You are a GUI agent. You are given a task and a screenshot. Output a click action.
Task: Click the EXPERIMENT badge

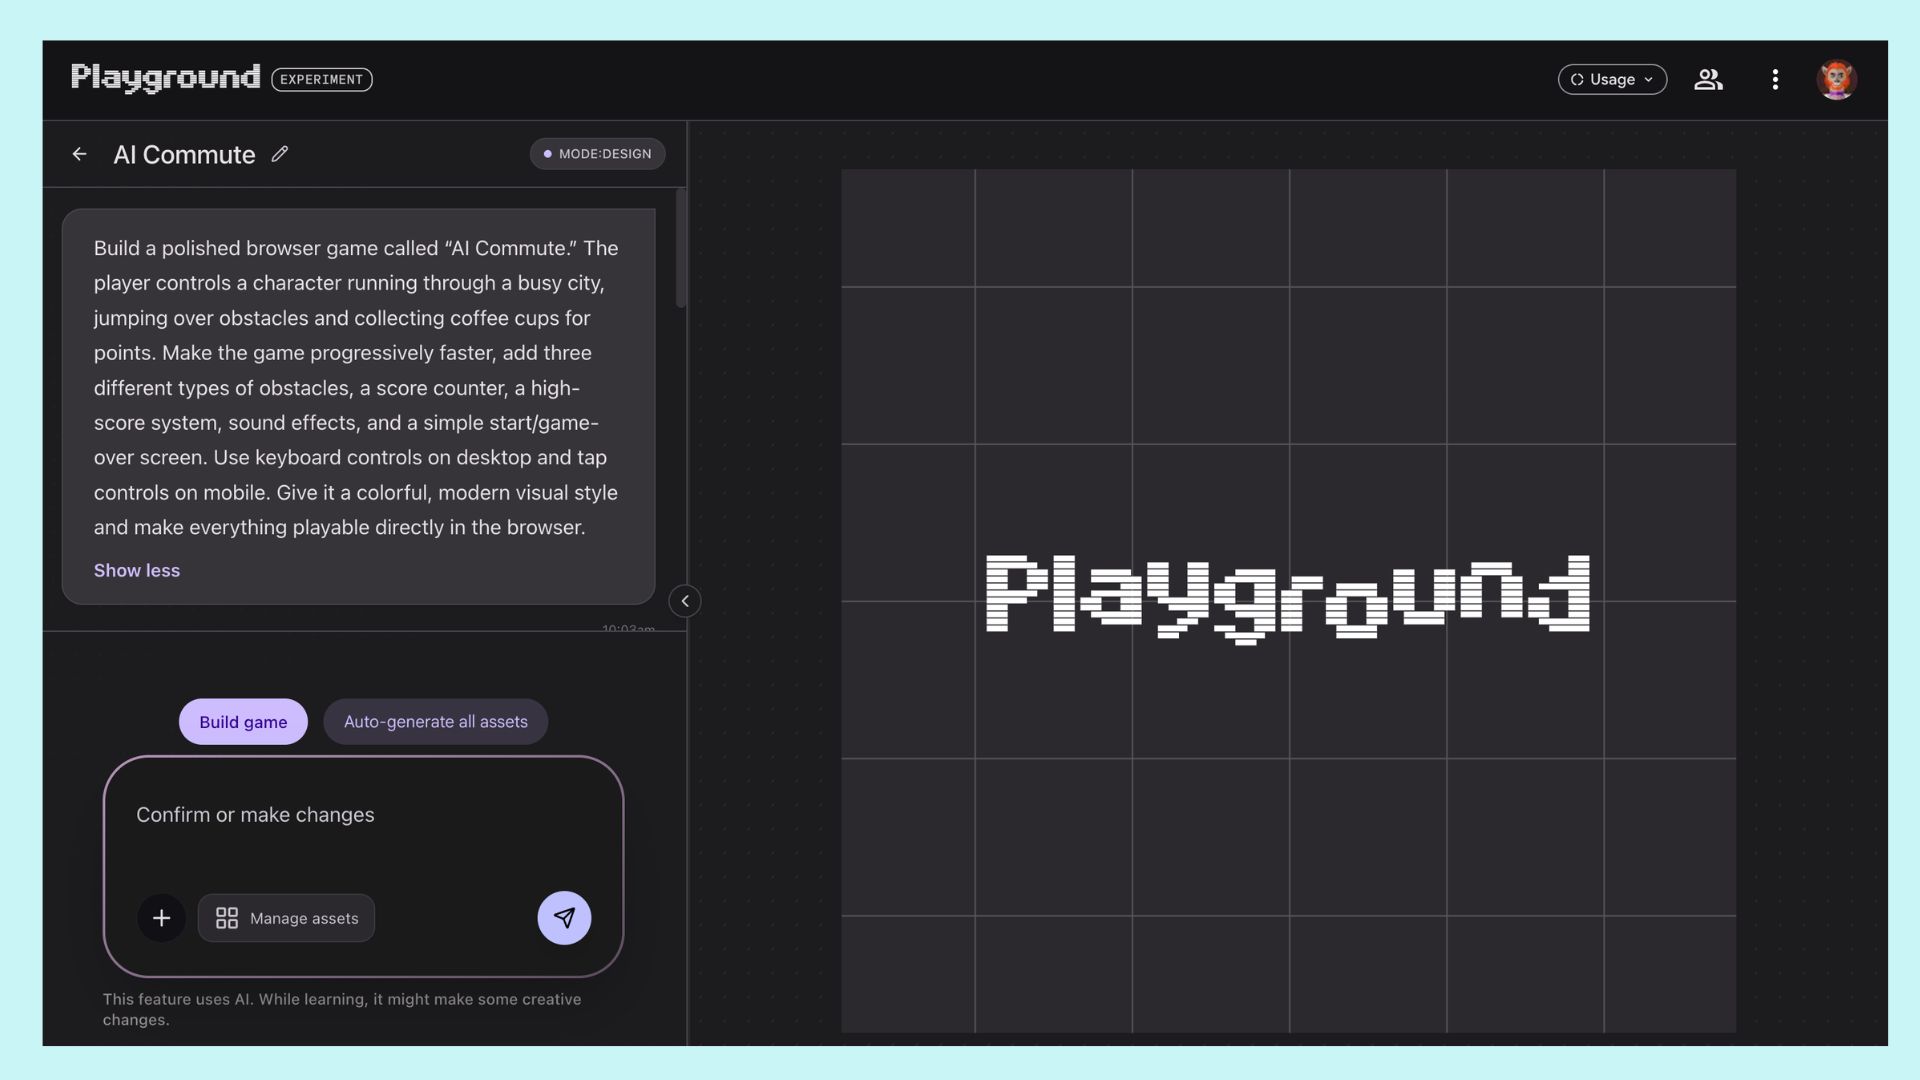pos(322,79)
